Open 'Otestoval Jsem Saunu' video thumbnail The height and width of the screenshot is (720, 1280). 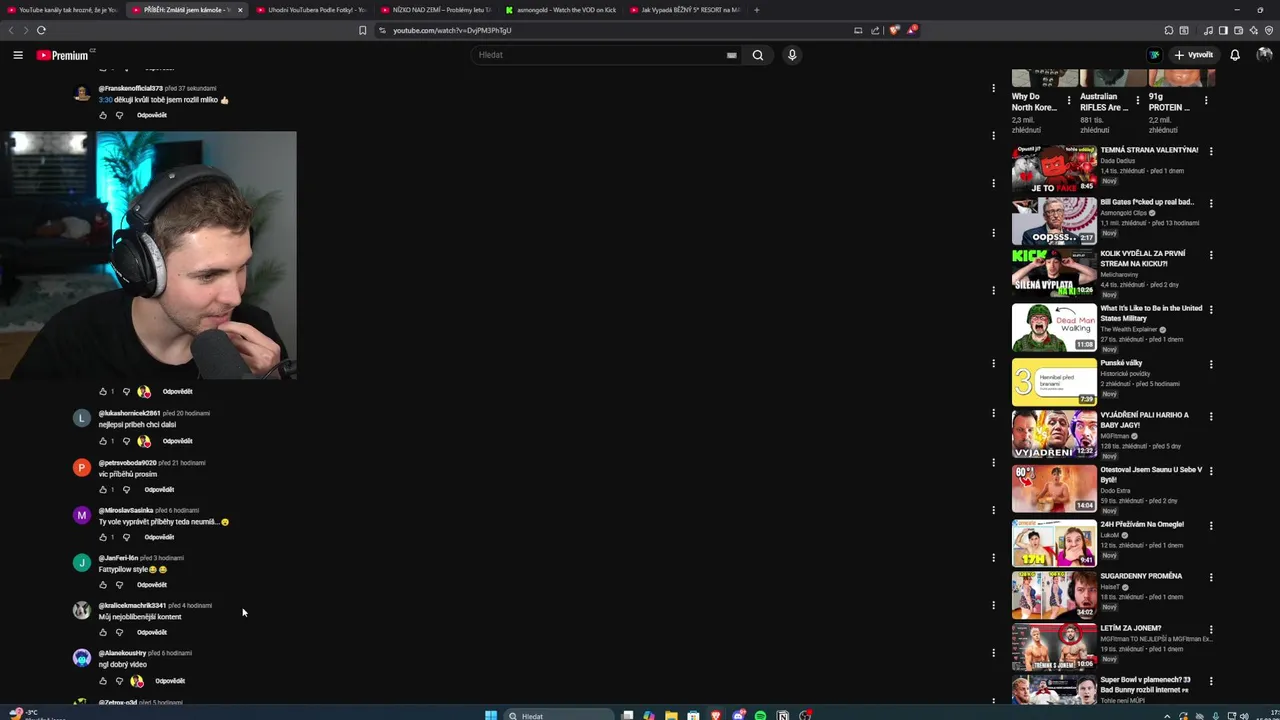(x=1054, y=488)
